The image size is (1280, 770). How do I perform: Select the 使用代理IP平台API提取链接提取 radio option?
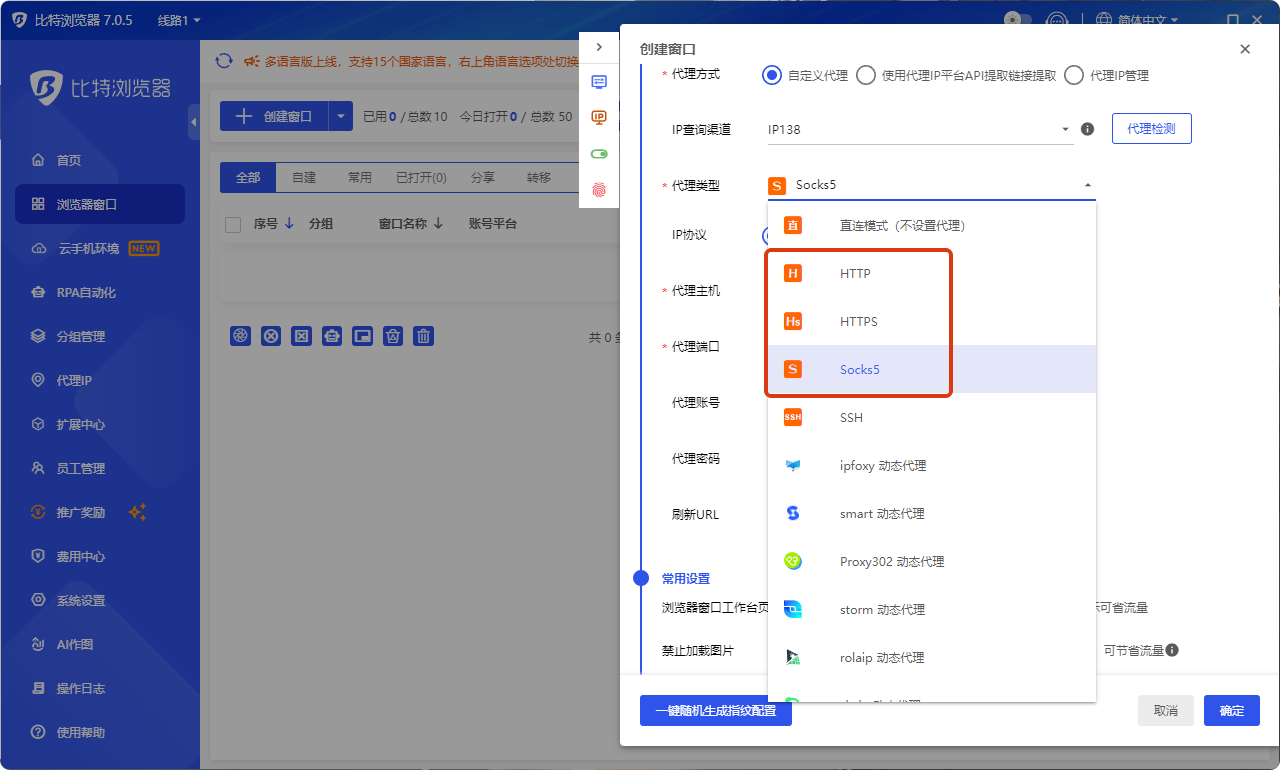pyautogui.click(x=865, y=75)
